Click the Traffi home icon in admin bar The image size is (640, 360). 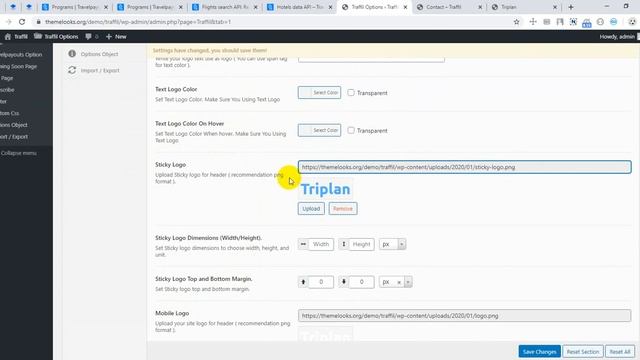(8, 36)
